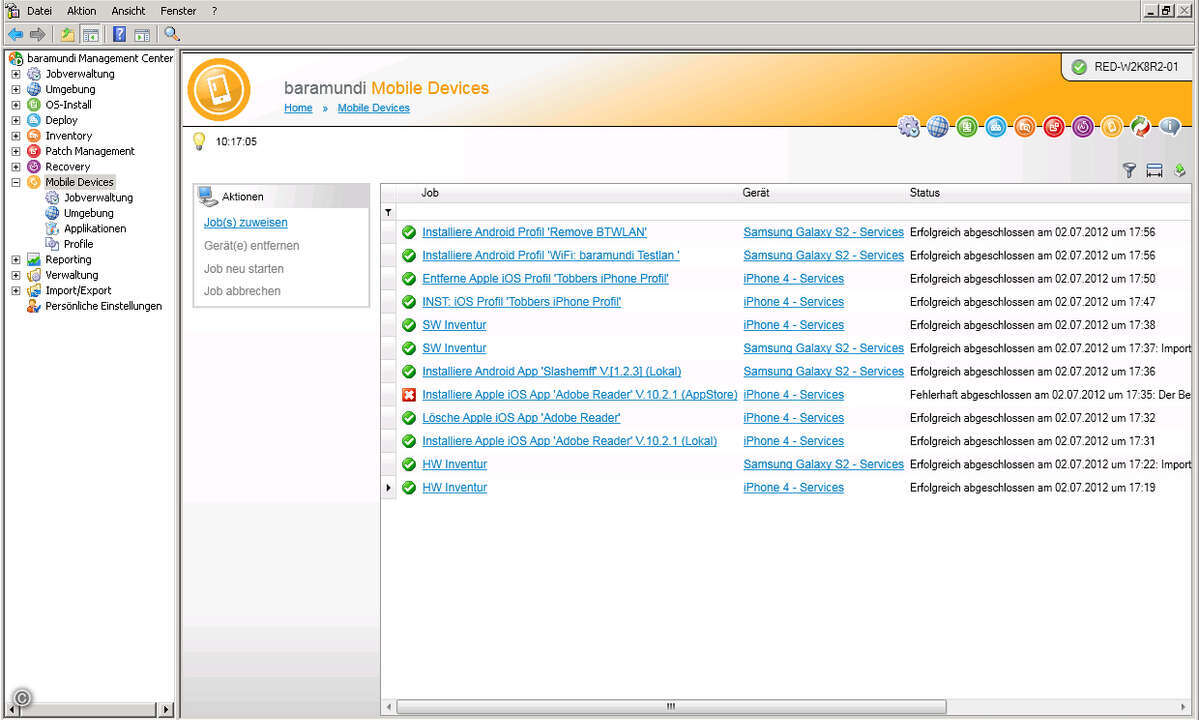
Task: Expand the Verwaltung tree node
Action: click(x=15, y=275)
